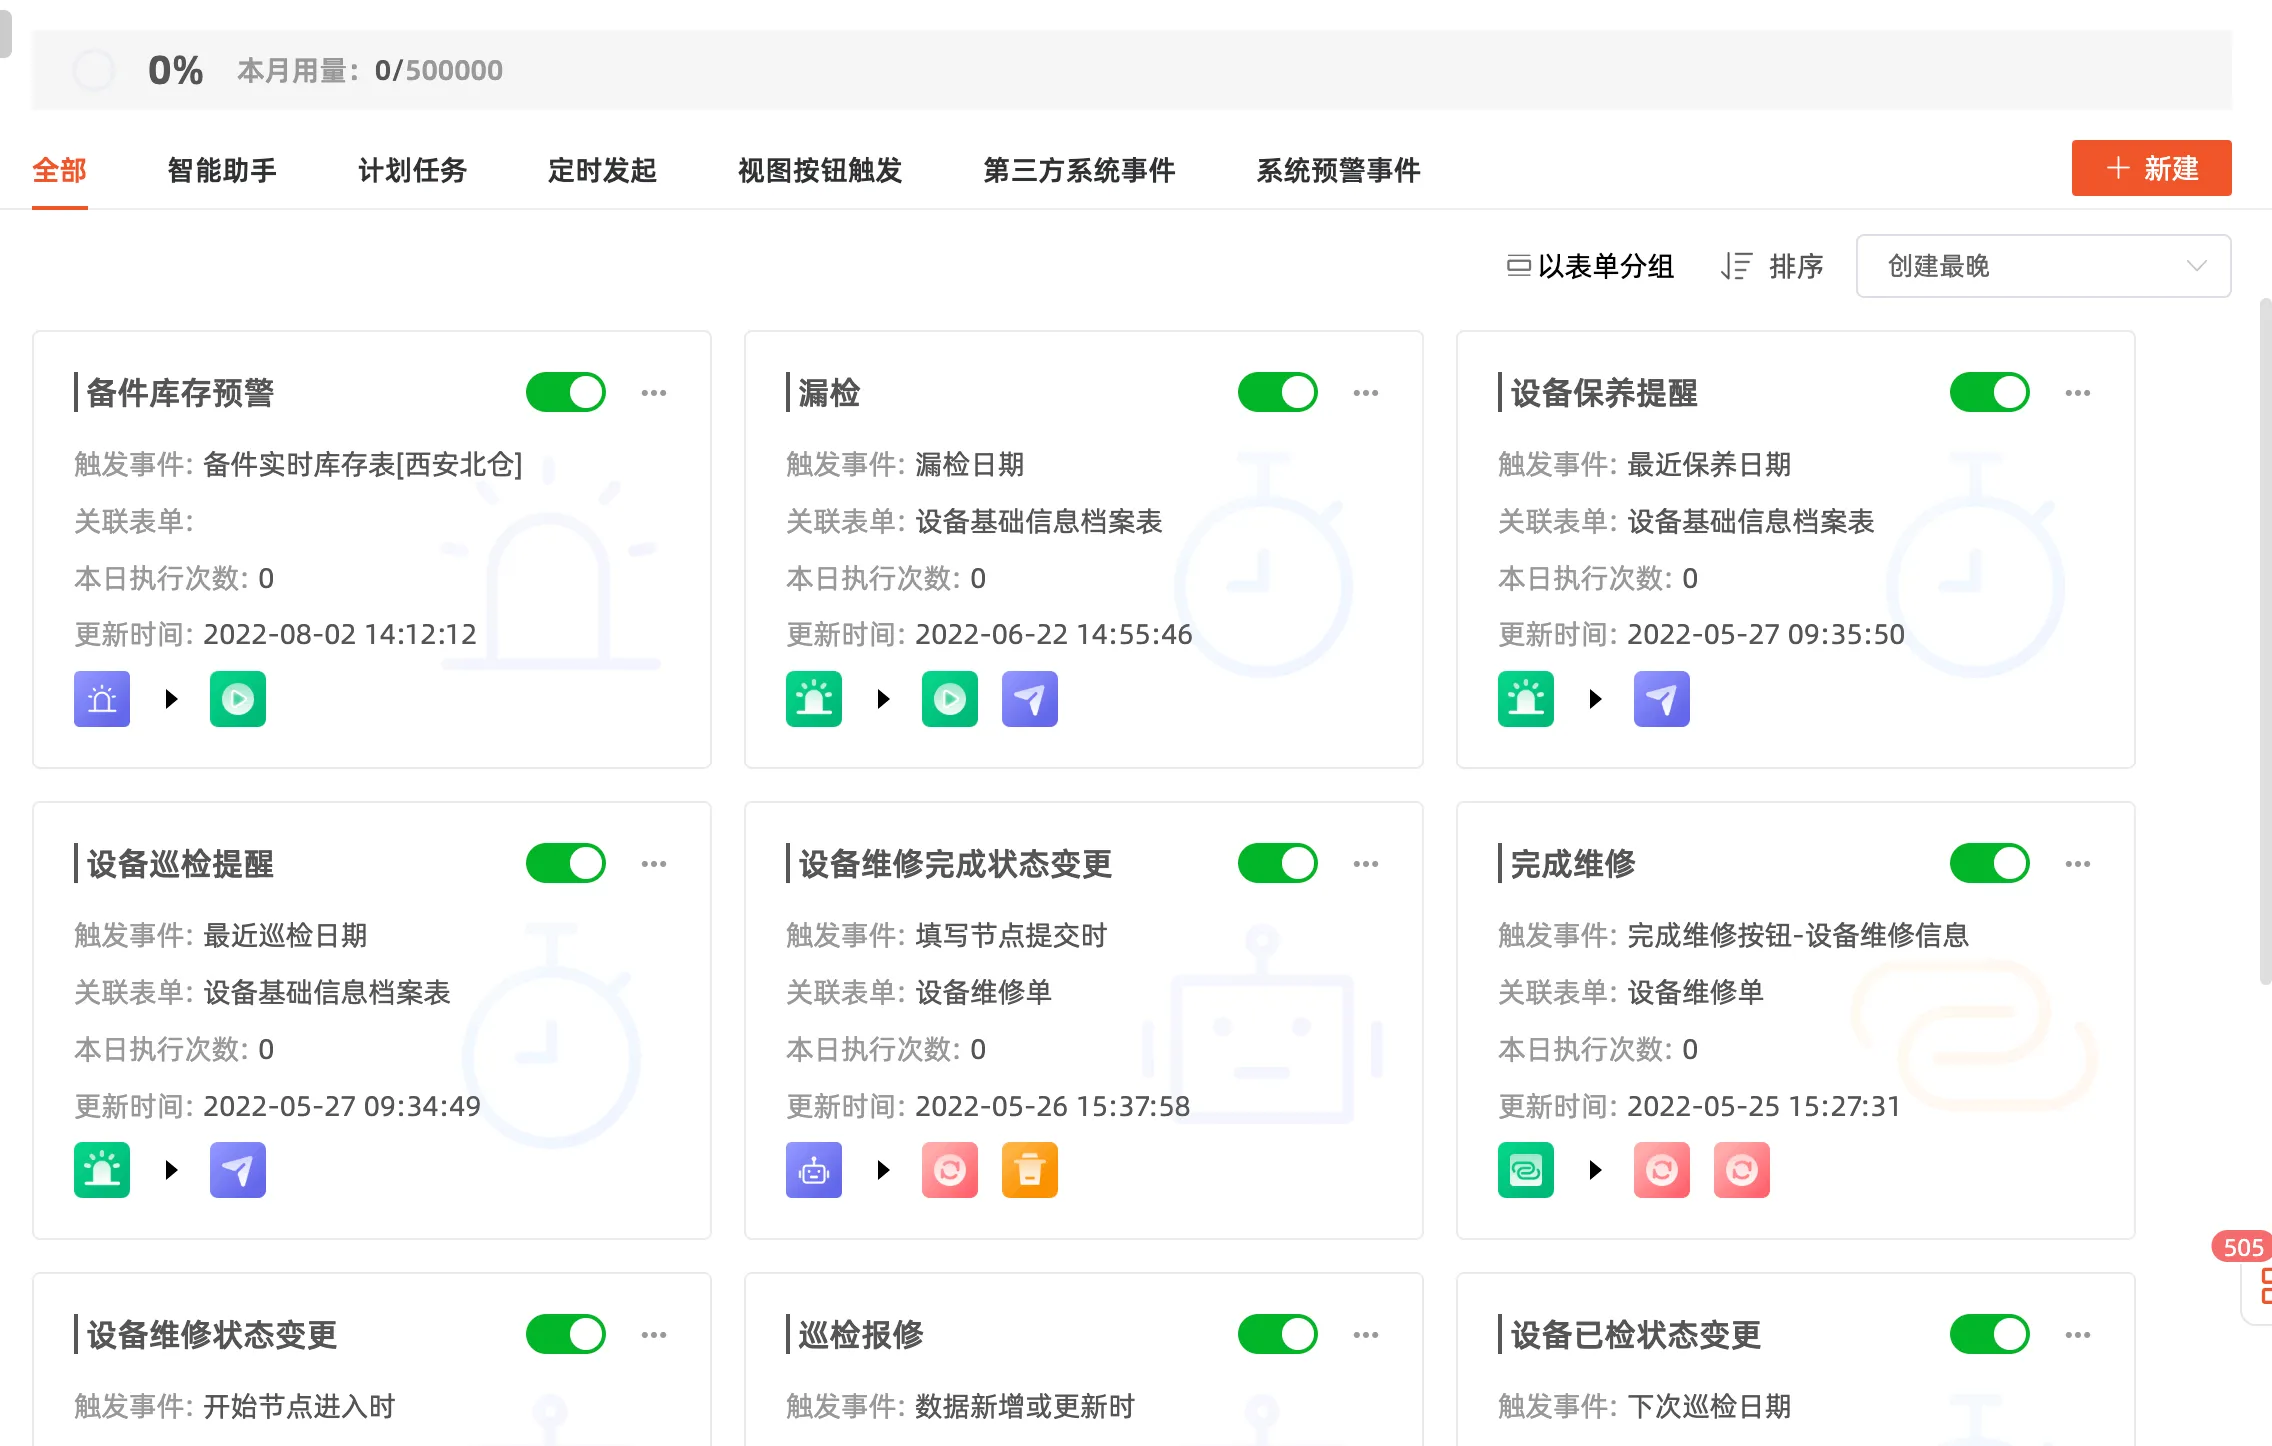2272x1446 pixels.
Task: Disable the 备件库存预警 toggle switch
Action: (566, 392)
